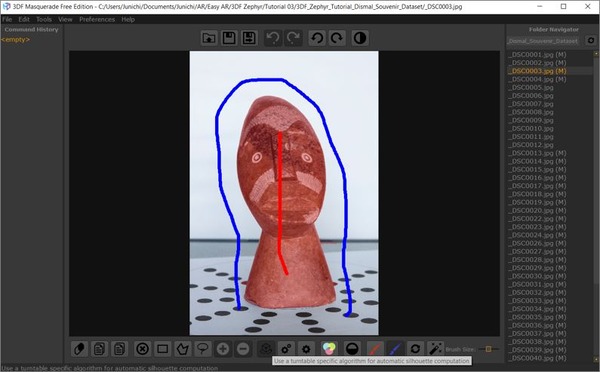Open image folder icon in top toolbar
Viewport: 600px width, 372px height.
(x=209, y=38)
